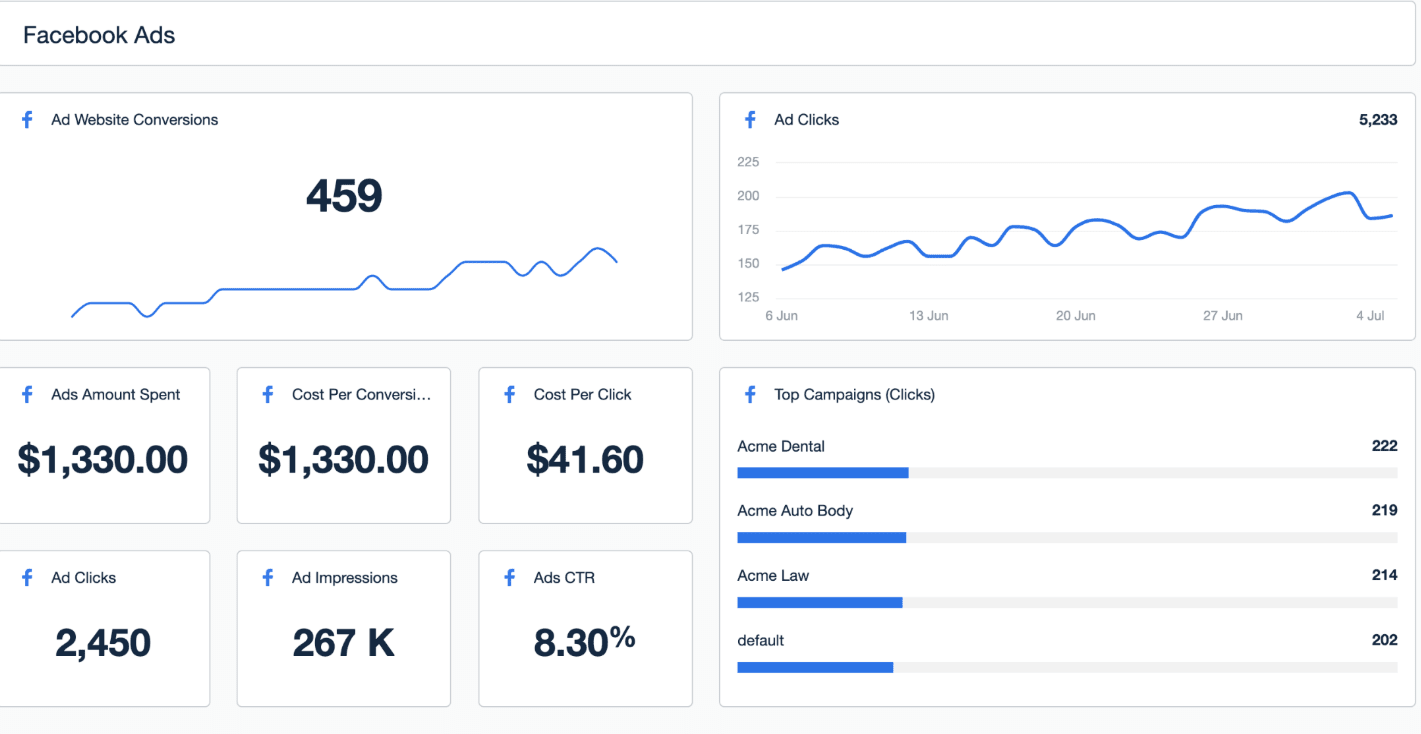Select the Acme Auto Body progress bar

1067,537
